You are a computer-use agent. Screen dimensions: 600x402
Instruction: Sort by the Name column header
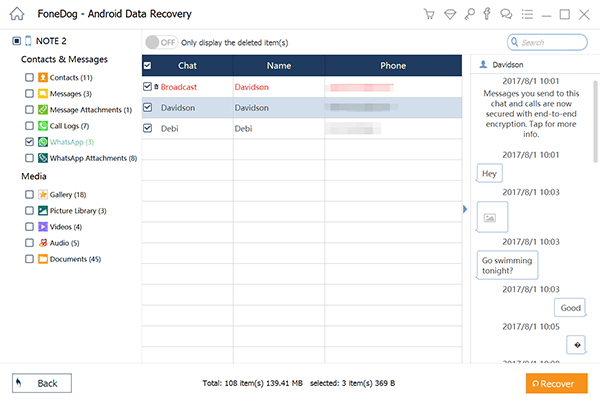pos(279,66)
